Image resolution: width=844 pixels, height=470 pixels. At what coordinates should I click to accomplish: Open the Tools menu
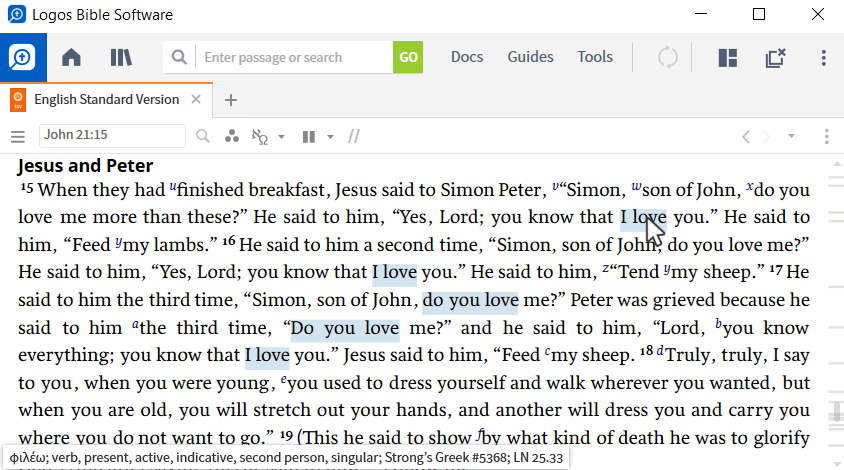click(x=595, y=57)
